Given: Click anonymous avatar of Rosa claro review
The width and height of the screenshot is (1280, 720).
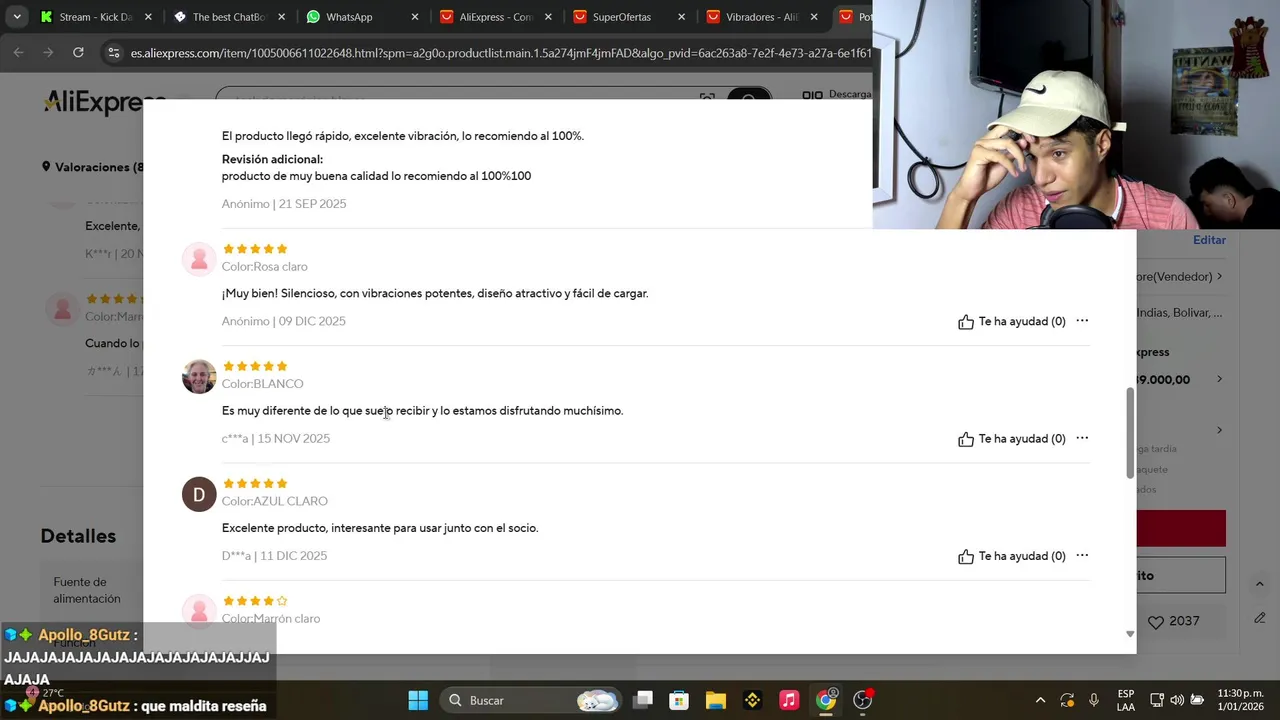Looking at the screenshot, I should click(x=199, y=259).
